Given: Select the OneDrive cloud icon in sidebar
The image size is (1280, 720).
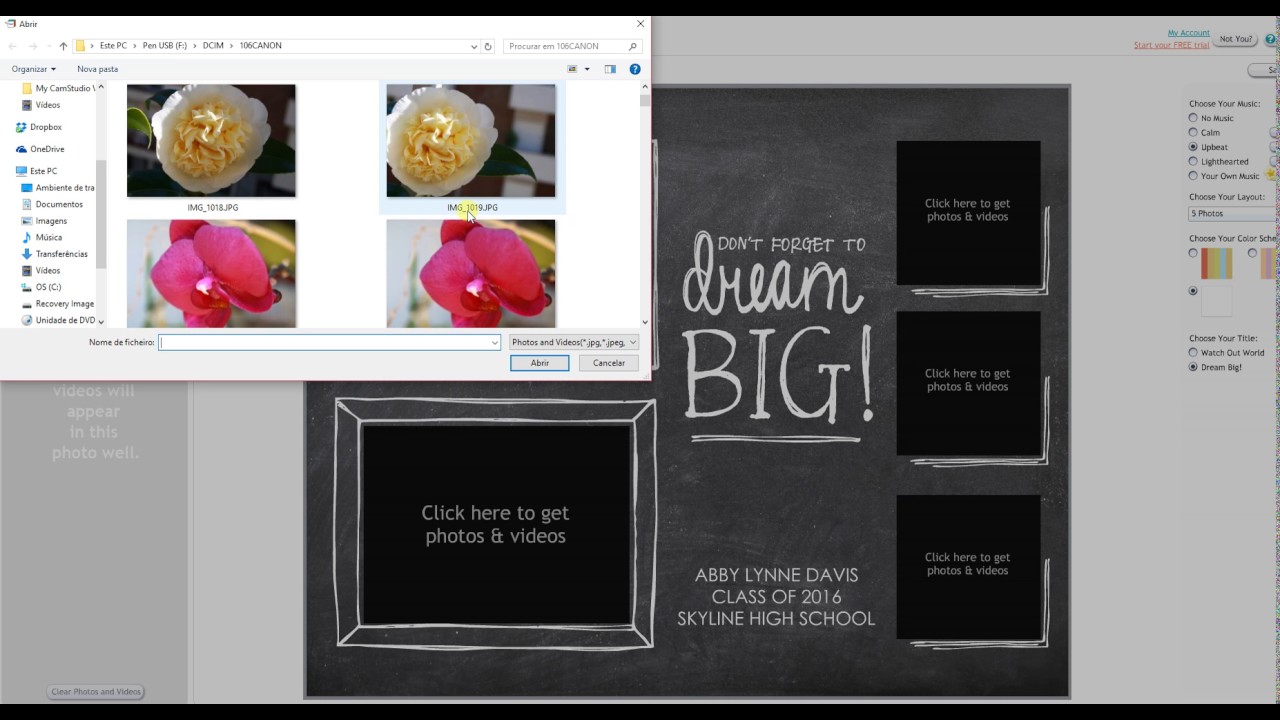Looking at the screenshot, I should pyautogui.click(x=21, y=149).
